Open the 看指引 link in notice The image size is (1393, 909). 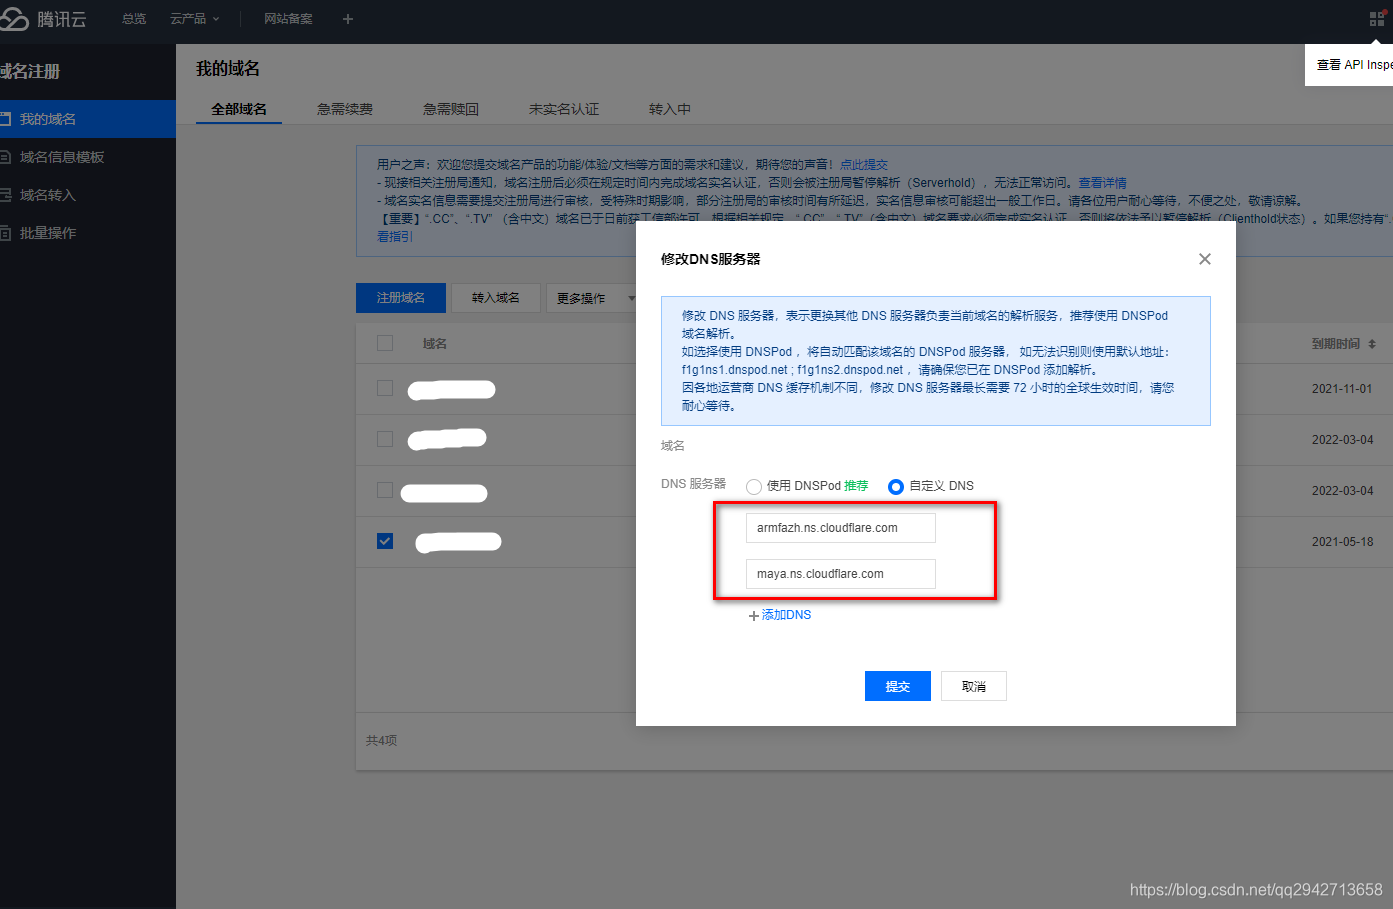pyautogui.click(x=395, y=237)
